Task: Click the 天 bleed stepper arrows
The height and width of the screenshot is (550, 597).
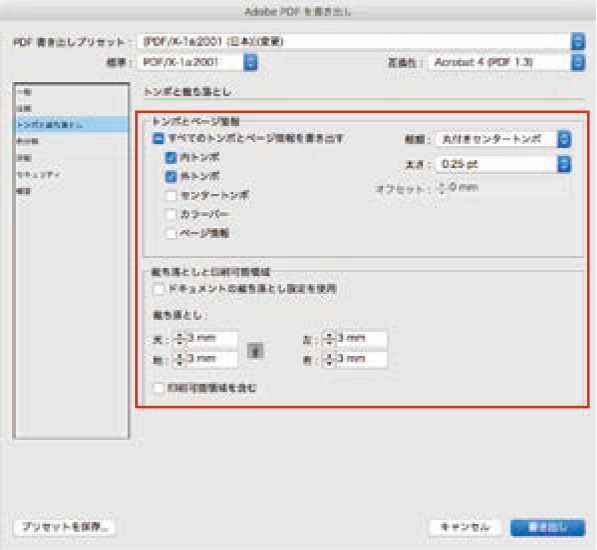Action: (x=180, y=338)
